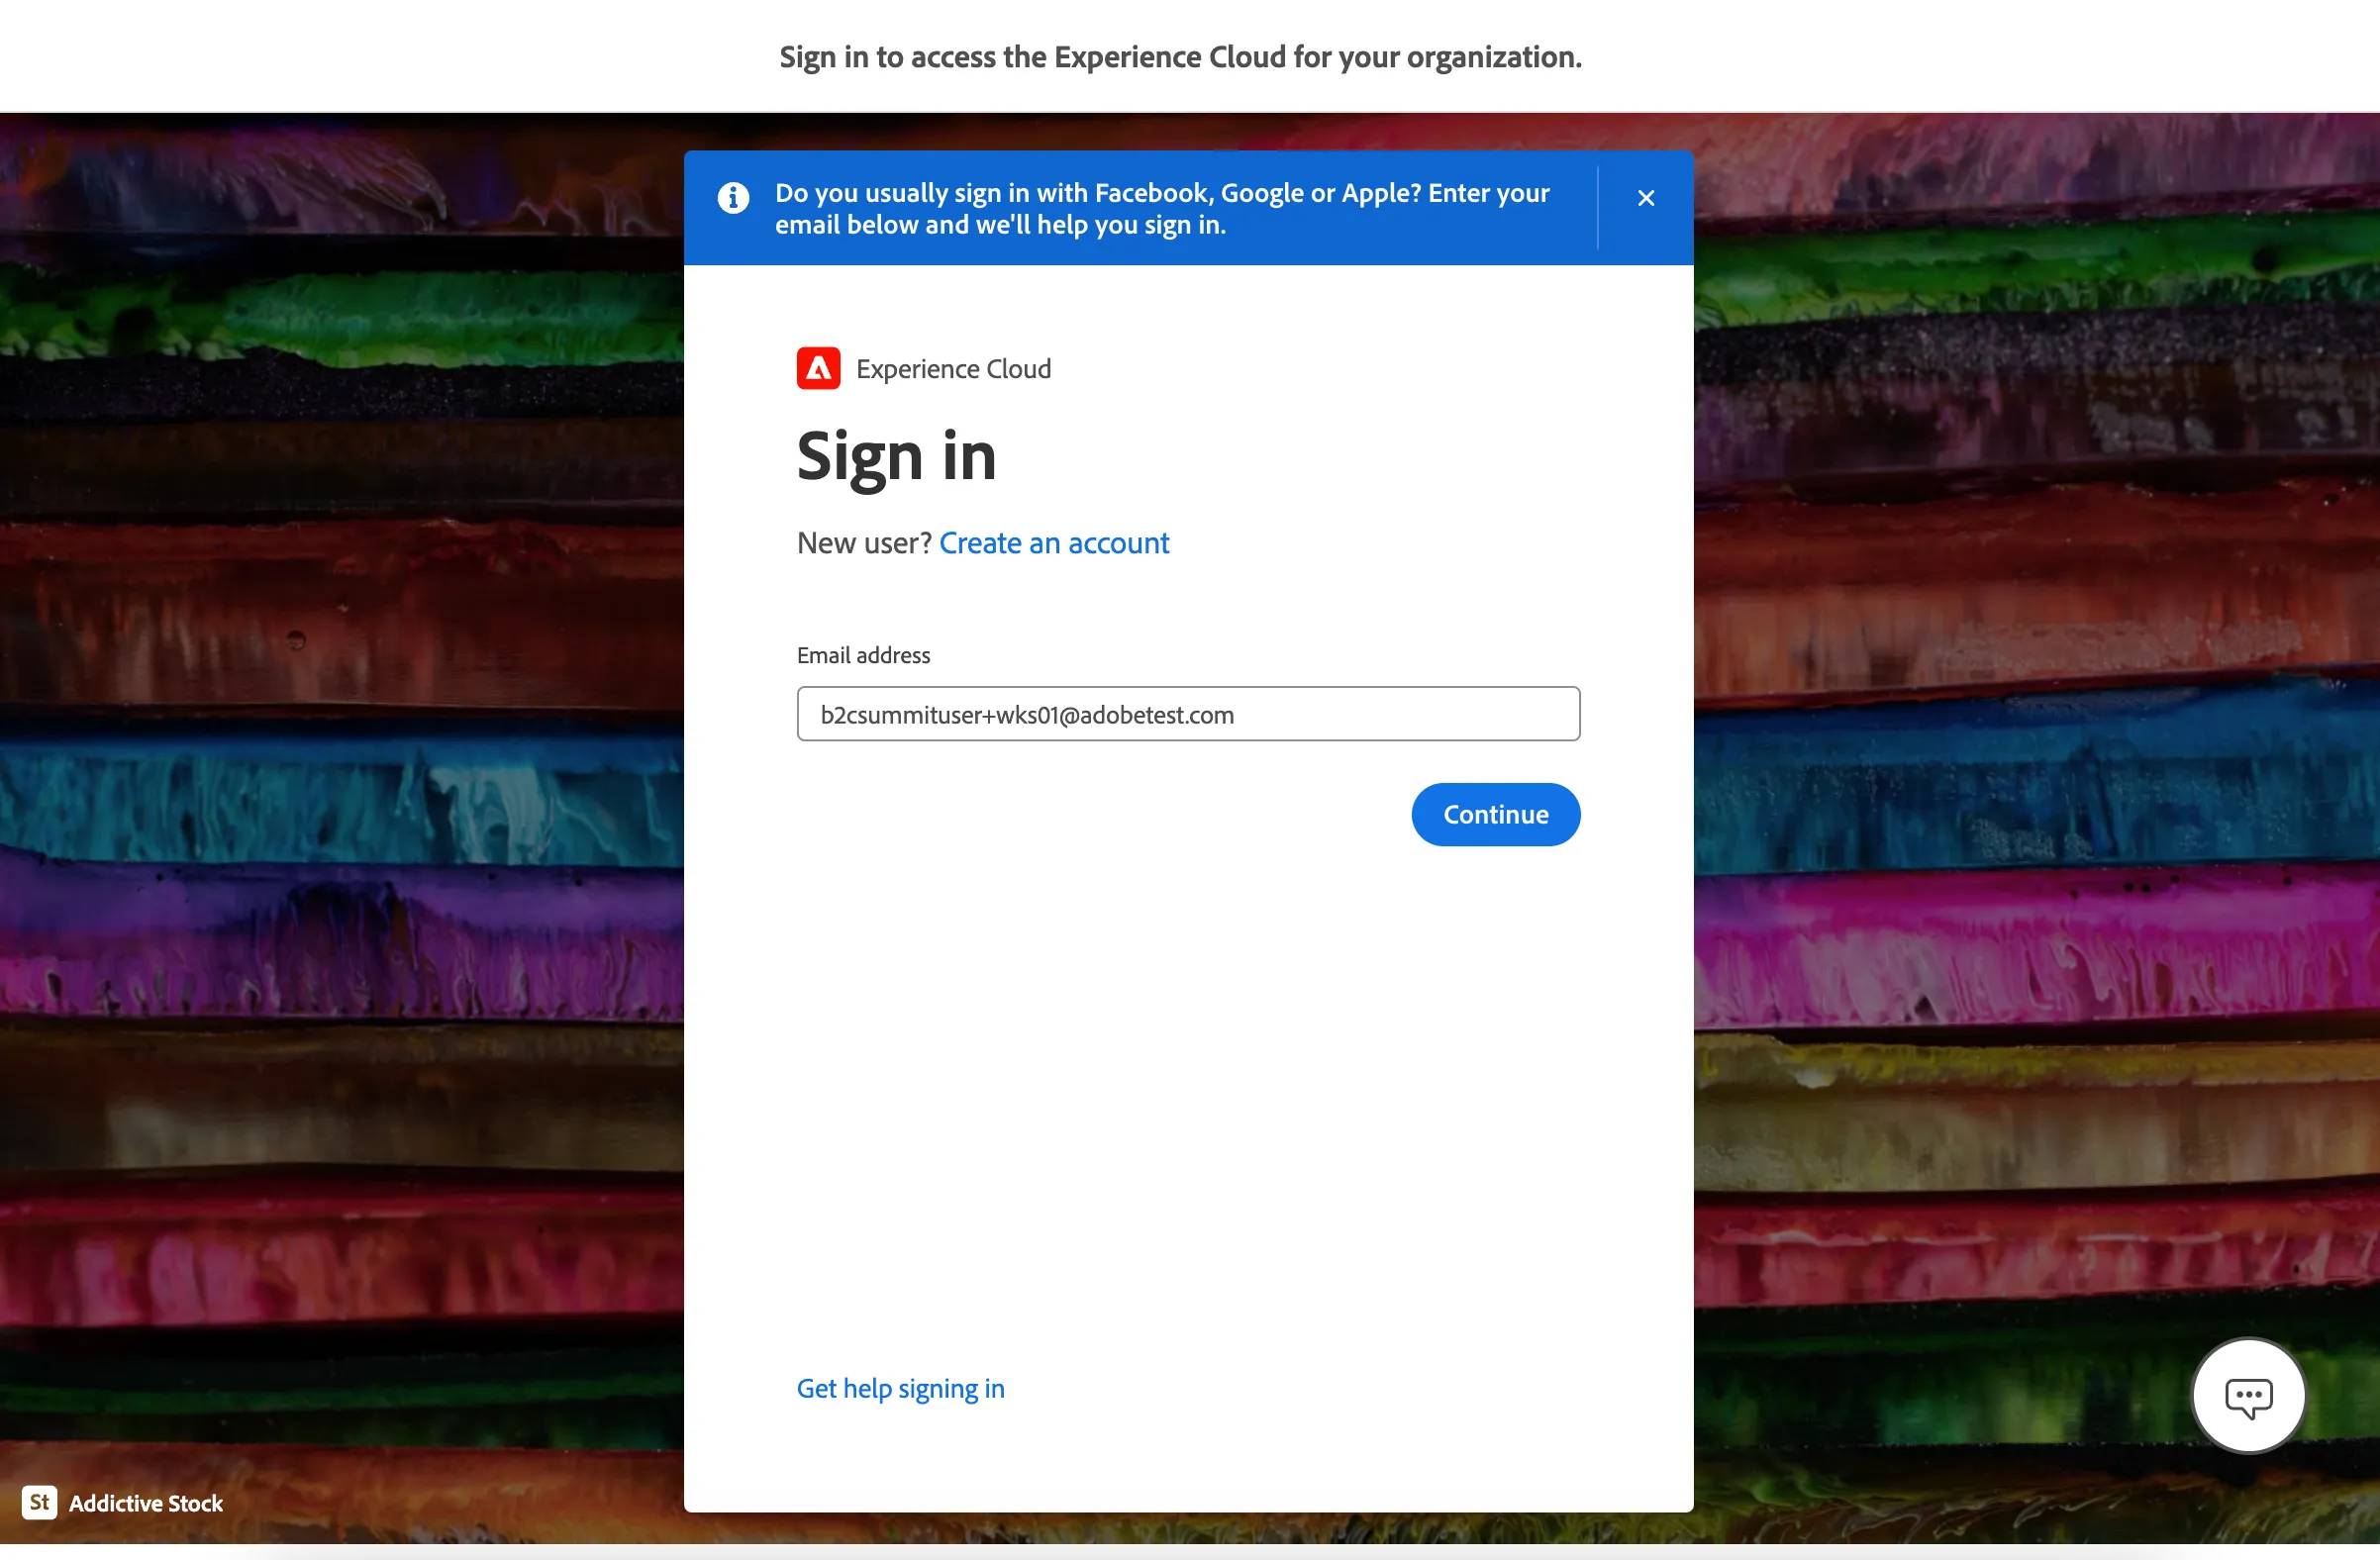Viewport: 2380px width, 1560px height.
Task: Click the Continue button
Action: click(x=1495, y=814)
